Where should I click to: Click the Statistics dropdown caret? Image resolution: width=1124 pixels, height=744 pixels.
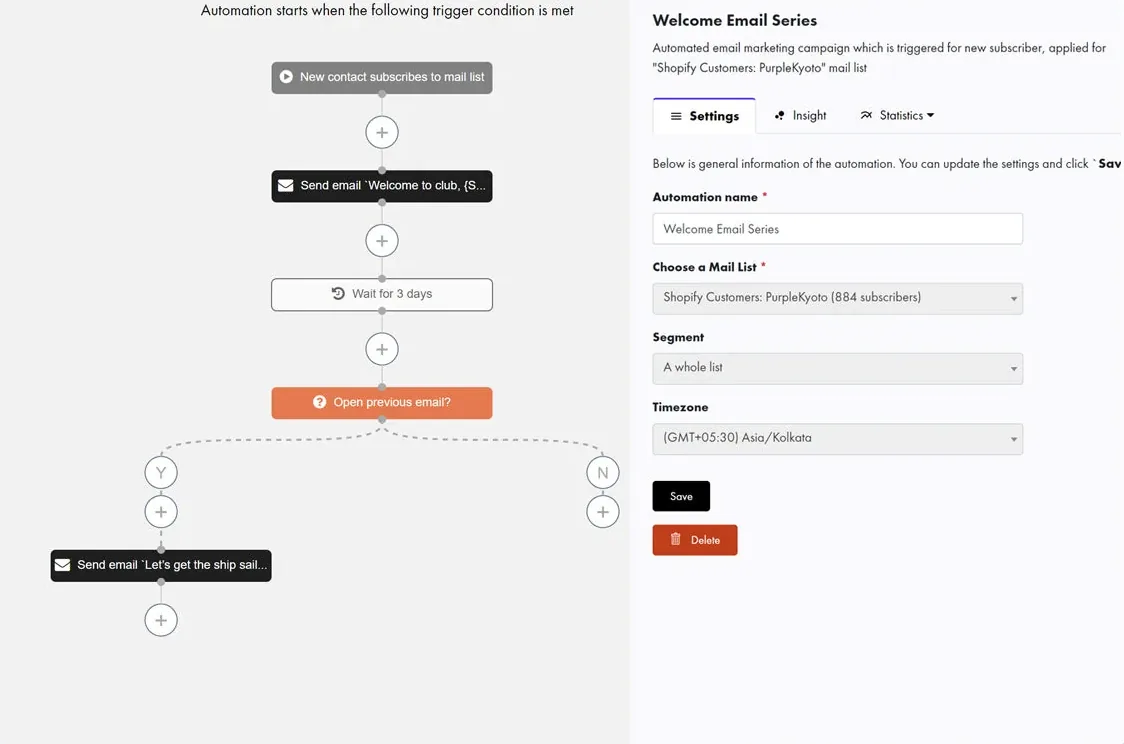pyautogui.click(x=930, y=115)
